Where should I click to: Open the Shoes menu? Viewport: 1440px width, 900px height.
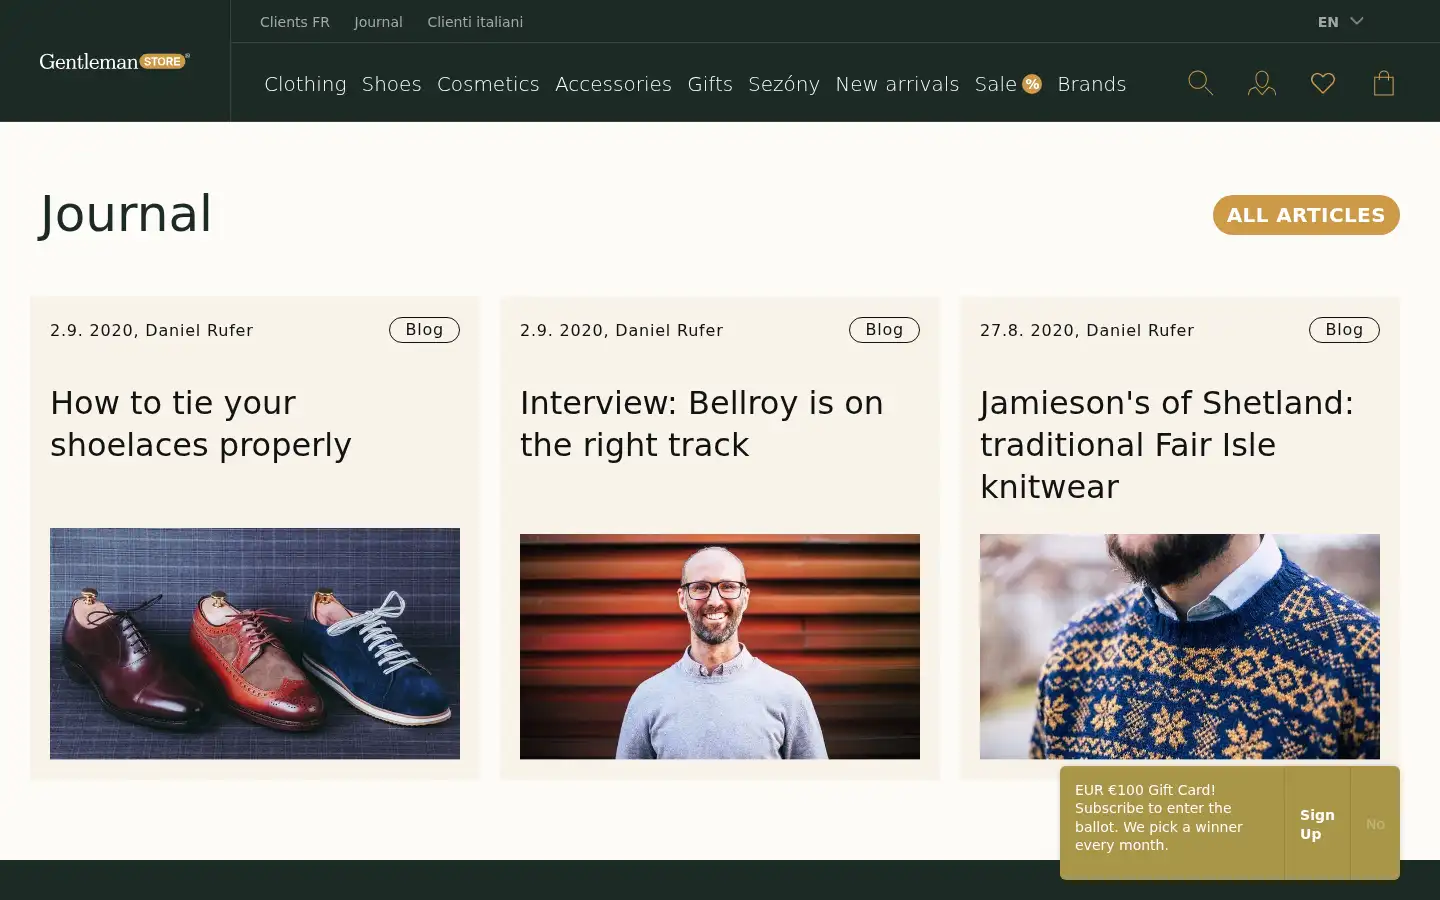391,84
